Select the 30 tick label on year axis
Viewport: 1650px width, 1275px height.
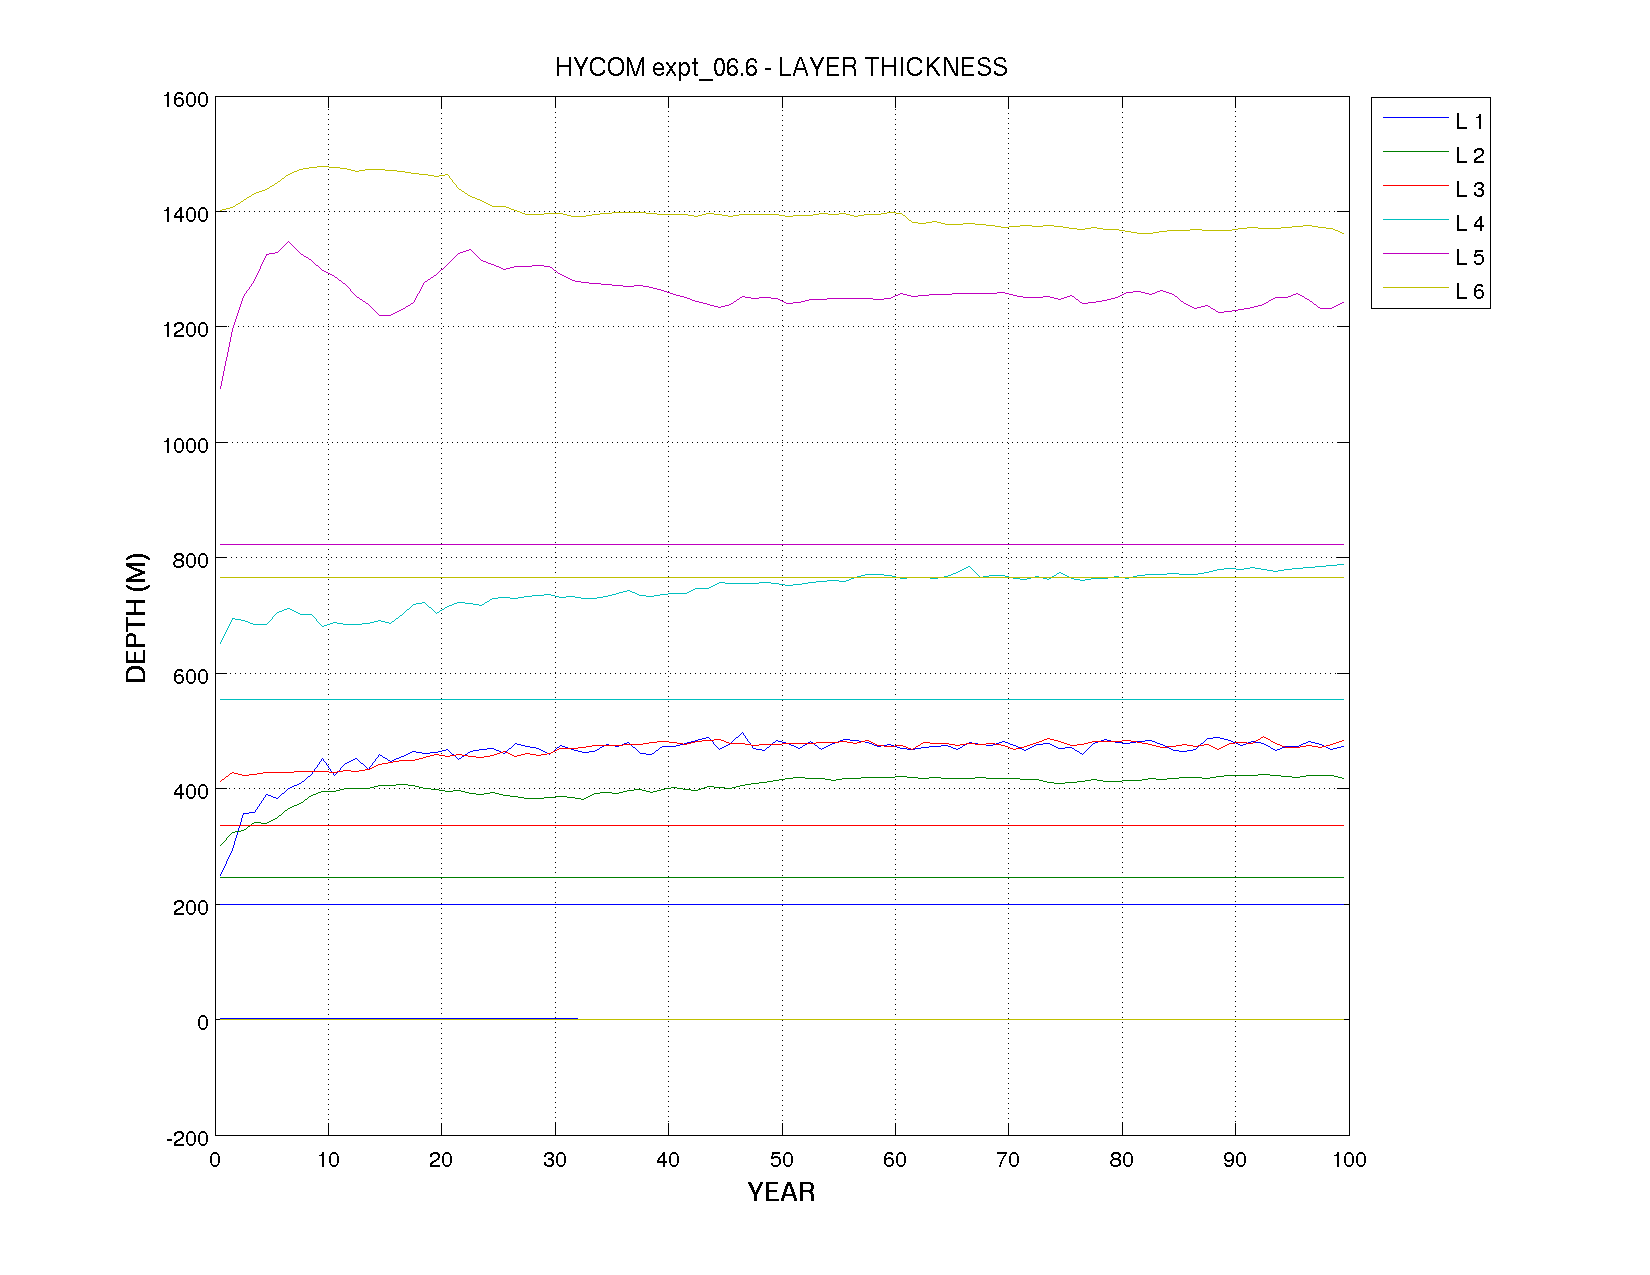point(554,1160)
